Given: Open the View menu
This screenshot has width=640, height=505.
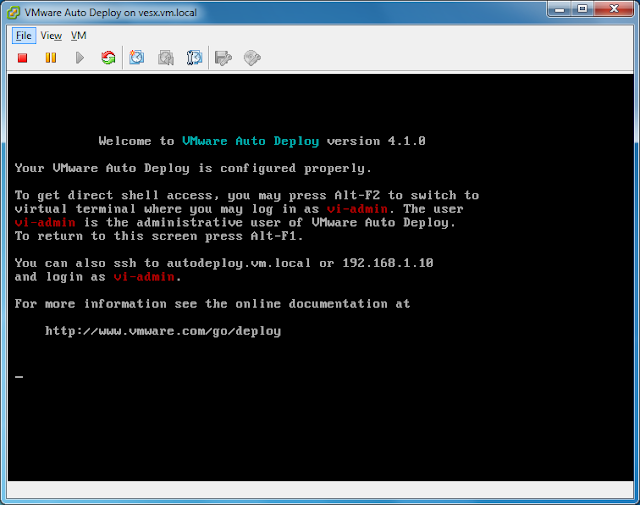Looking at the screenshot, I should (x=51, y=36).
